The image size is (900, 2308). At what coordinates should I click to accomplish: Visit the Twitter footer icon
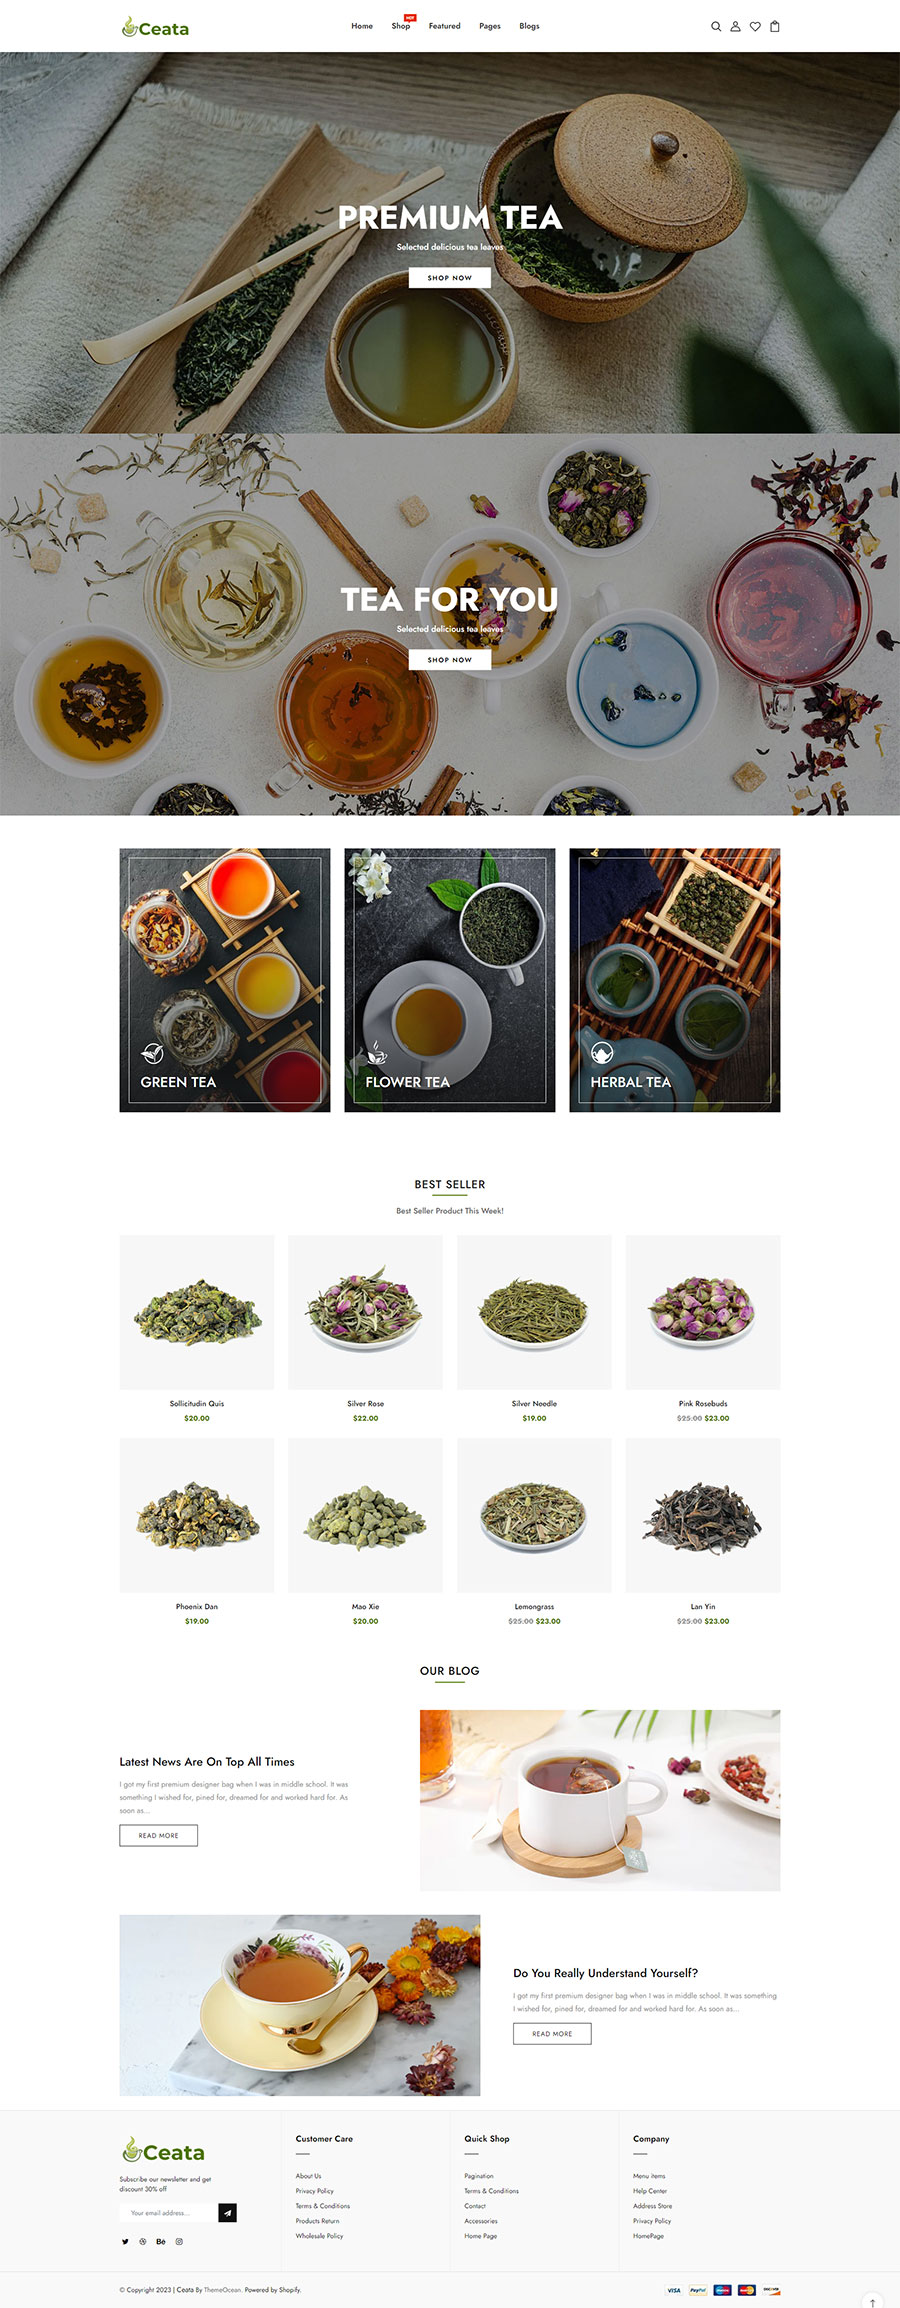pos(125,2241)
